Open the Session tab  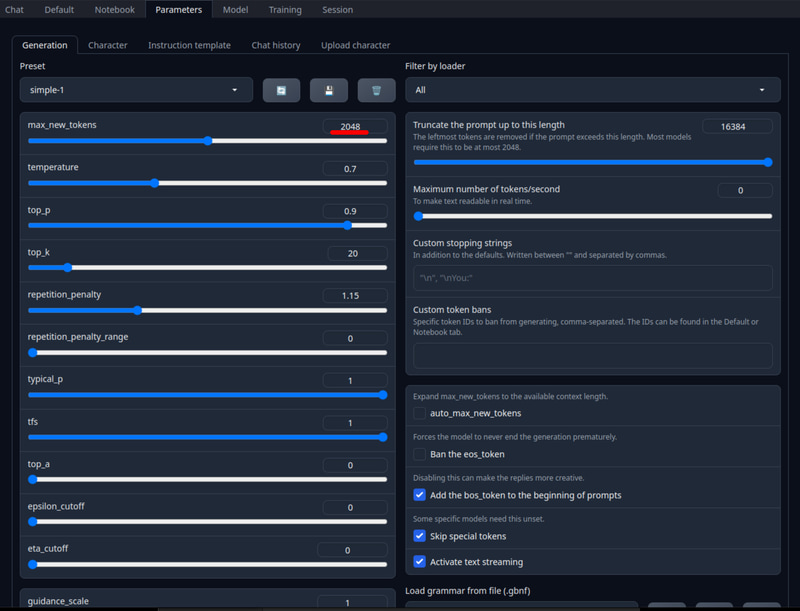coord(337,10)
